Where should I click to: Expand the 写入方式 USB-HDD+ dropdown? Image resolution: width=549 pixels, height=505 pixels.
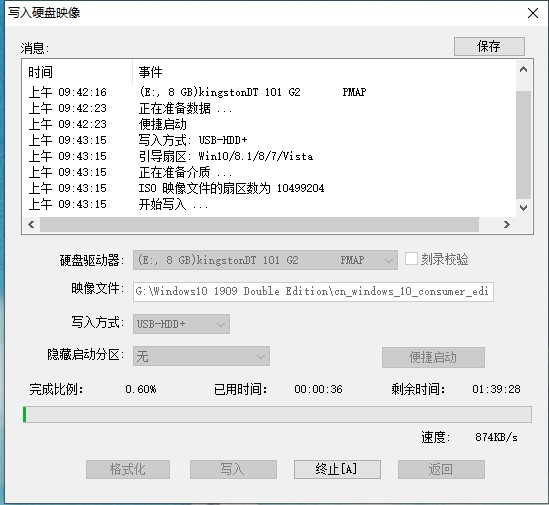pyautogui.click(x=181, y=324)
